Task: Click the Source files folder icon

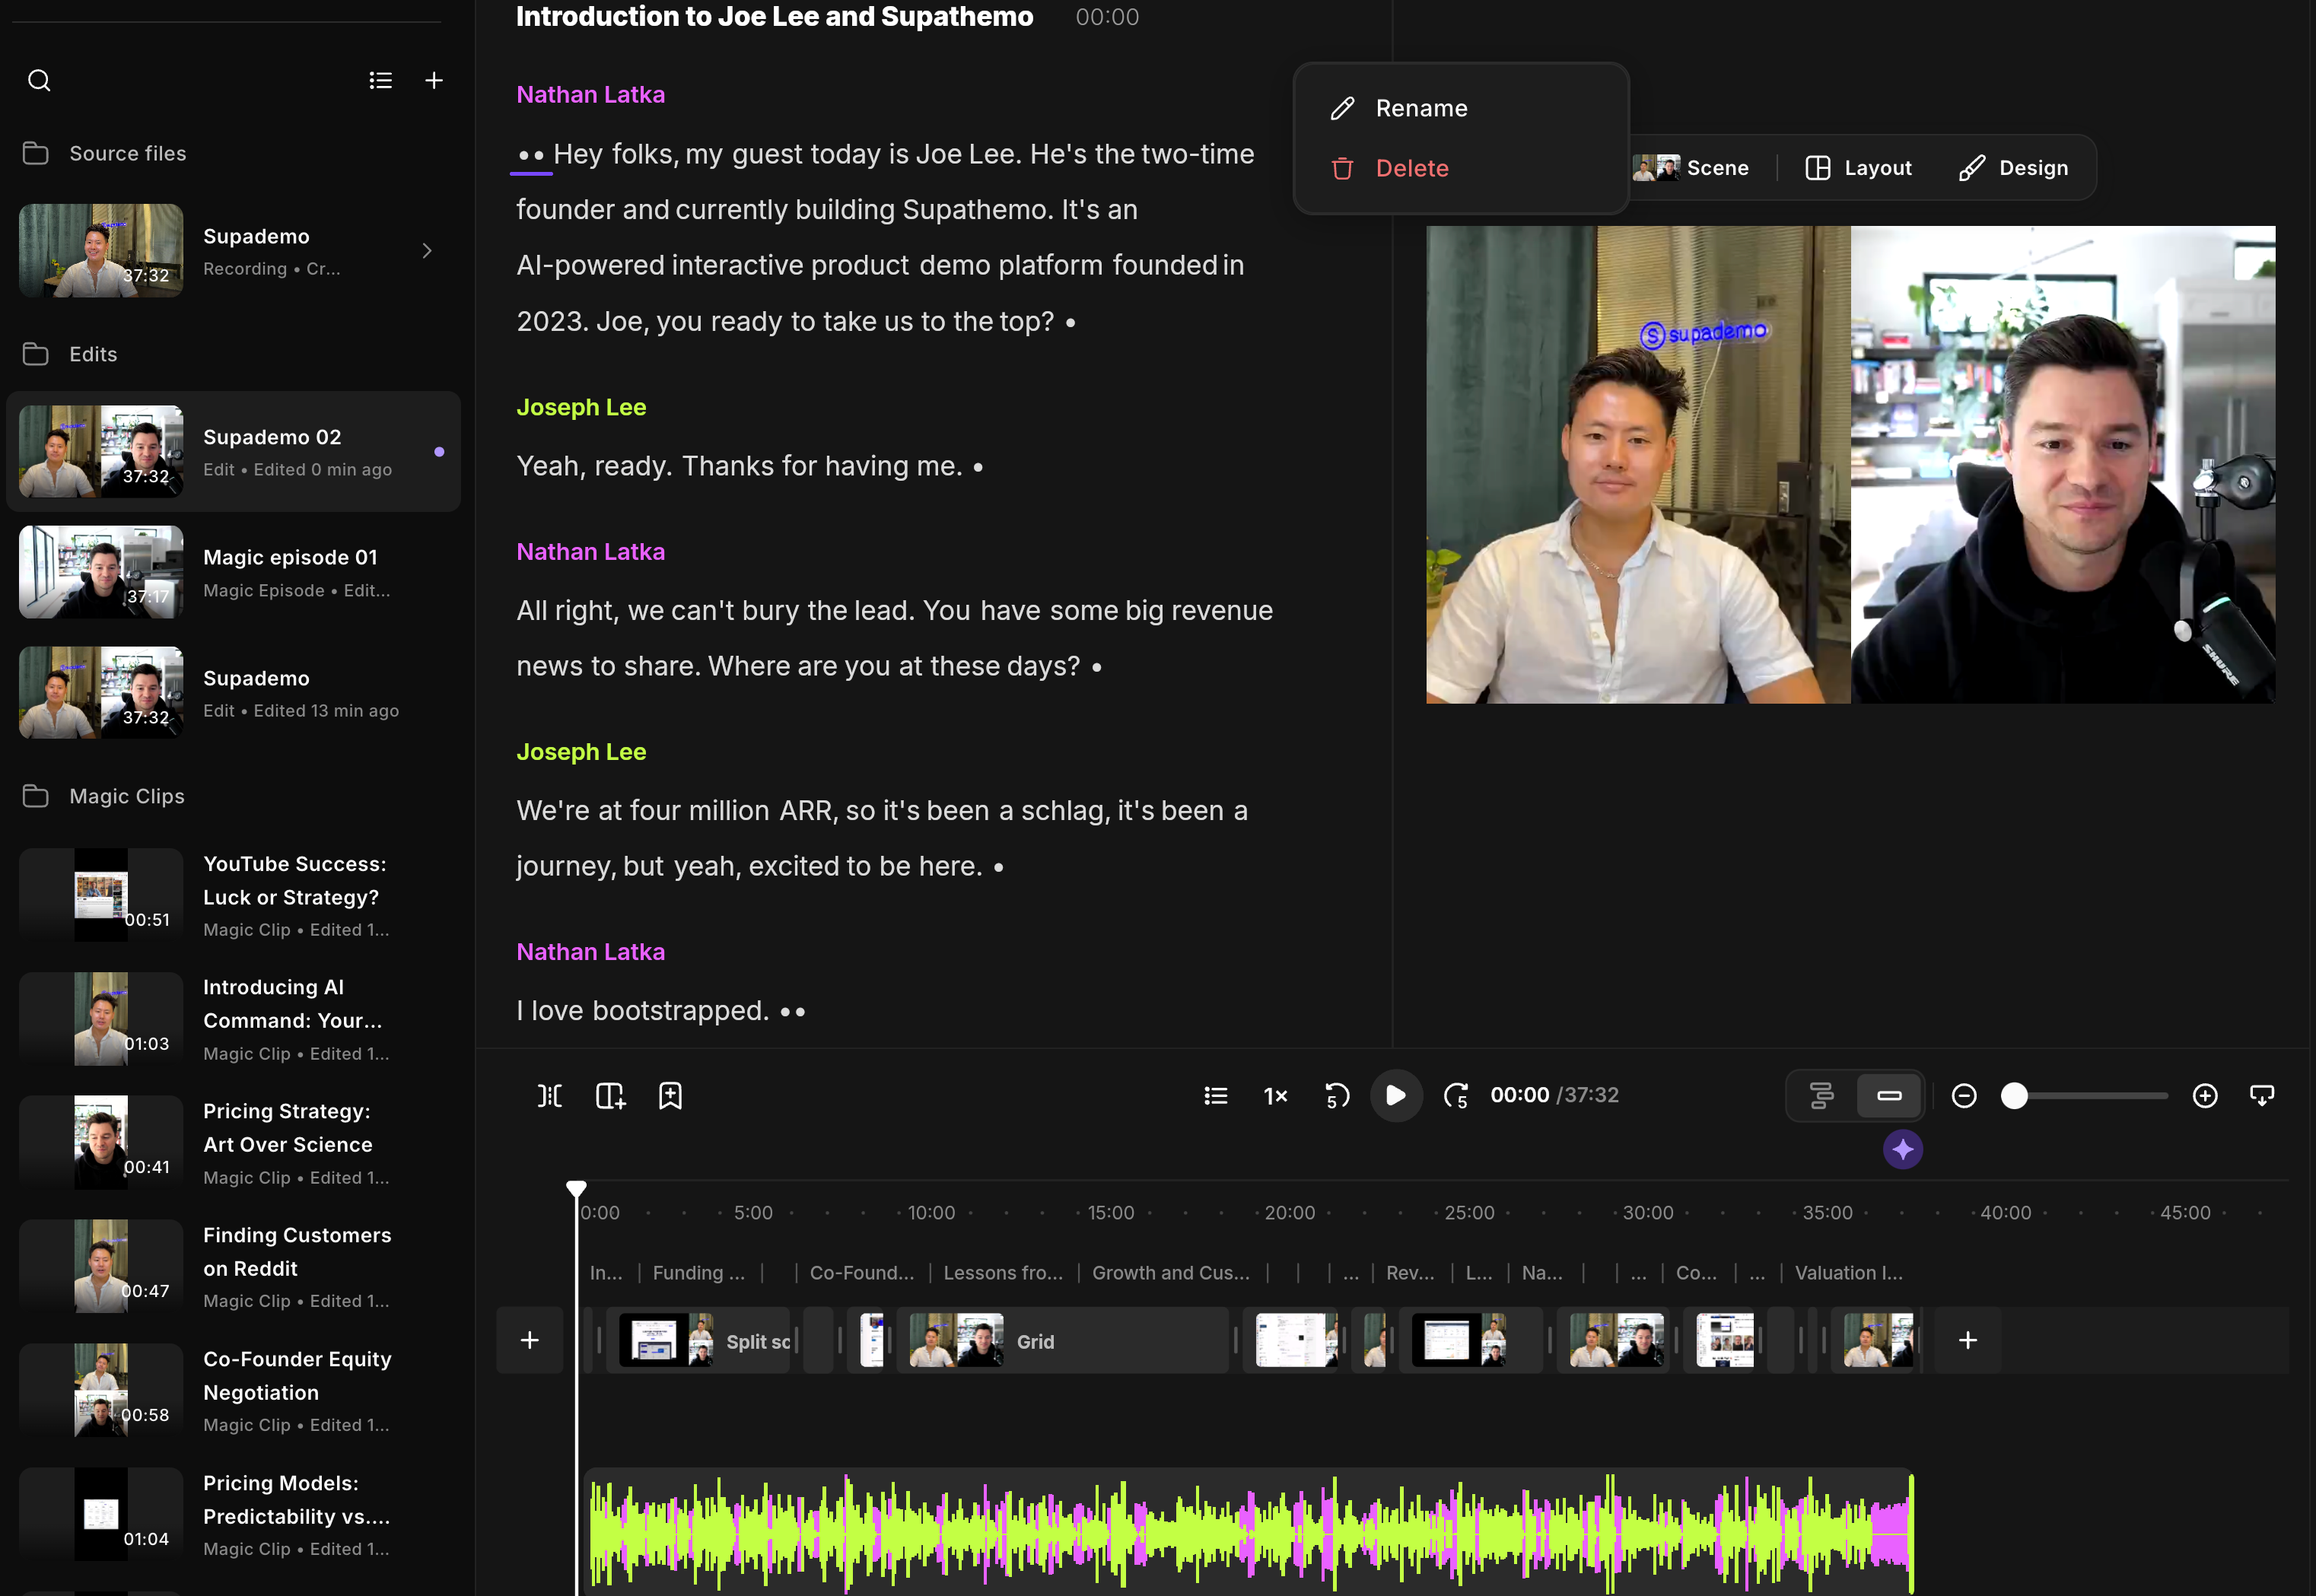Action: [36, 153]
